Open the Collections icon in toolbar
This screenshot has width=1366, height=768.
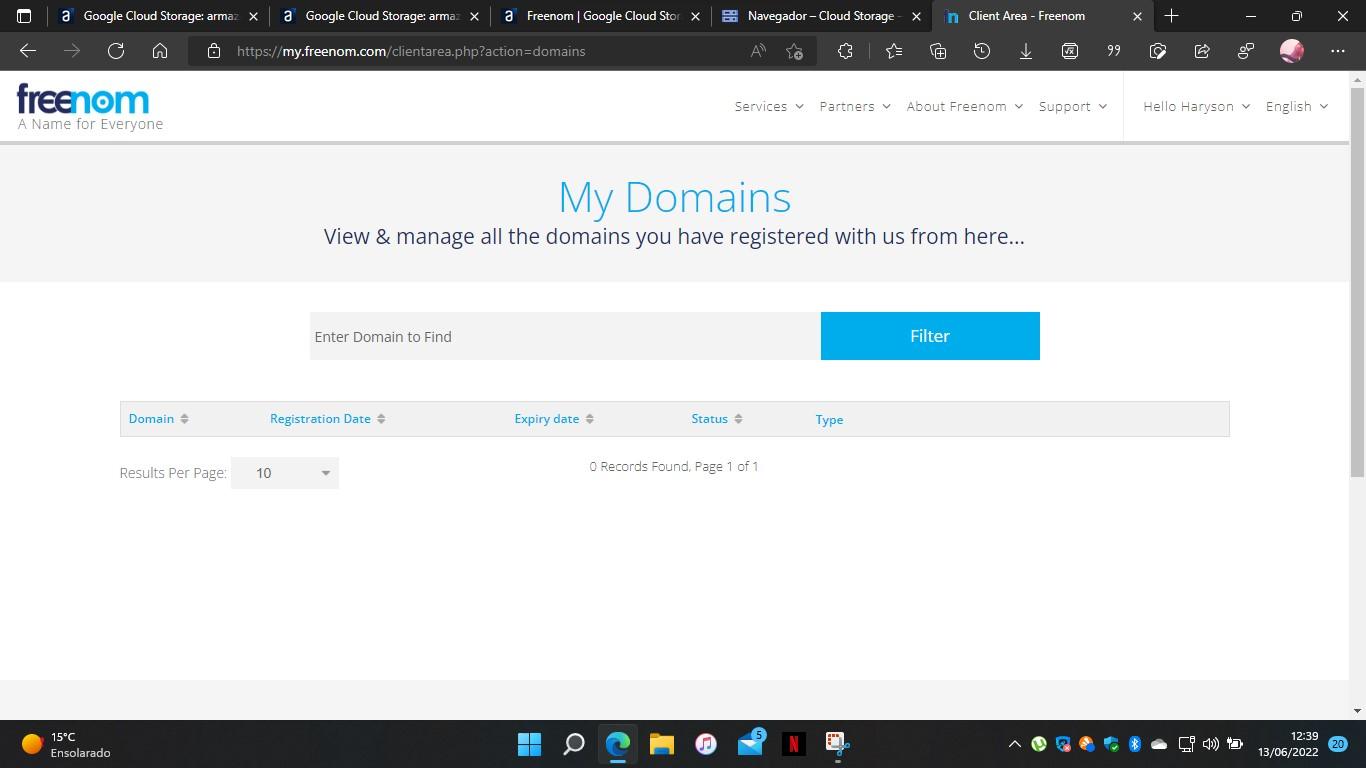pos(938,51)
